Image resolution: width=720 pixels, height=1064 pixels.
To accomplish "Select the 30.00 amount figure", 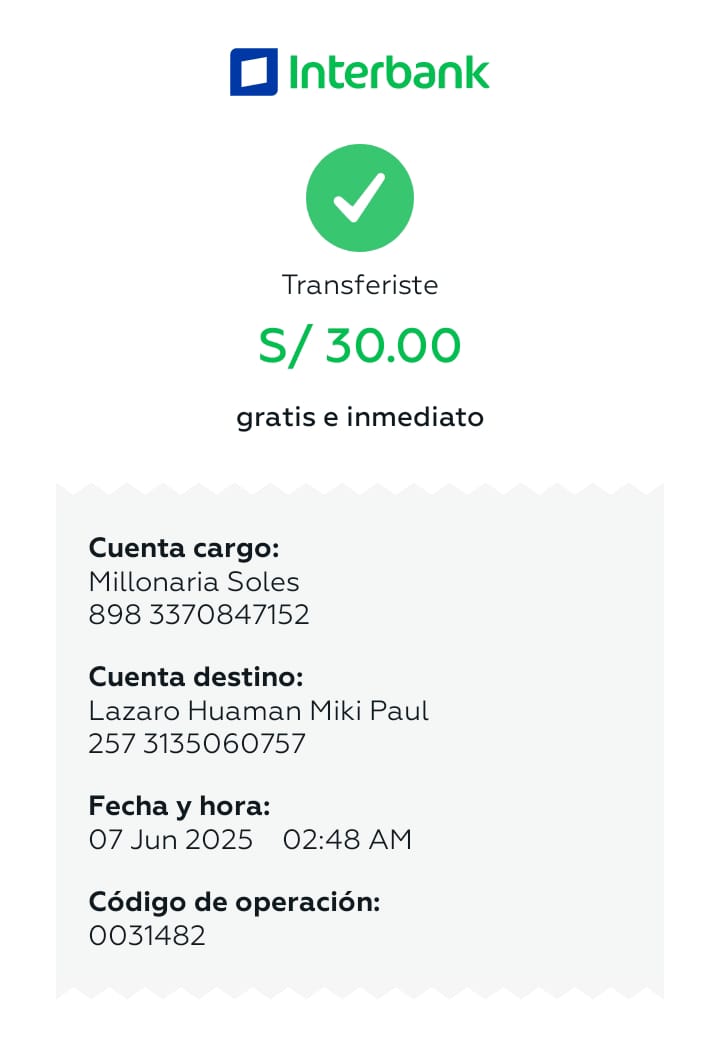I will pyautogui.click(x=393, y=346).
